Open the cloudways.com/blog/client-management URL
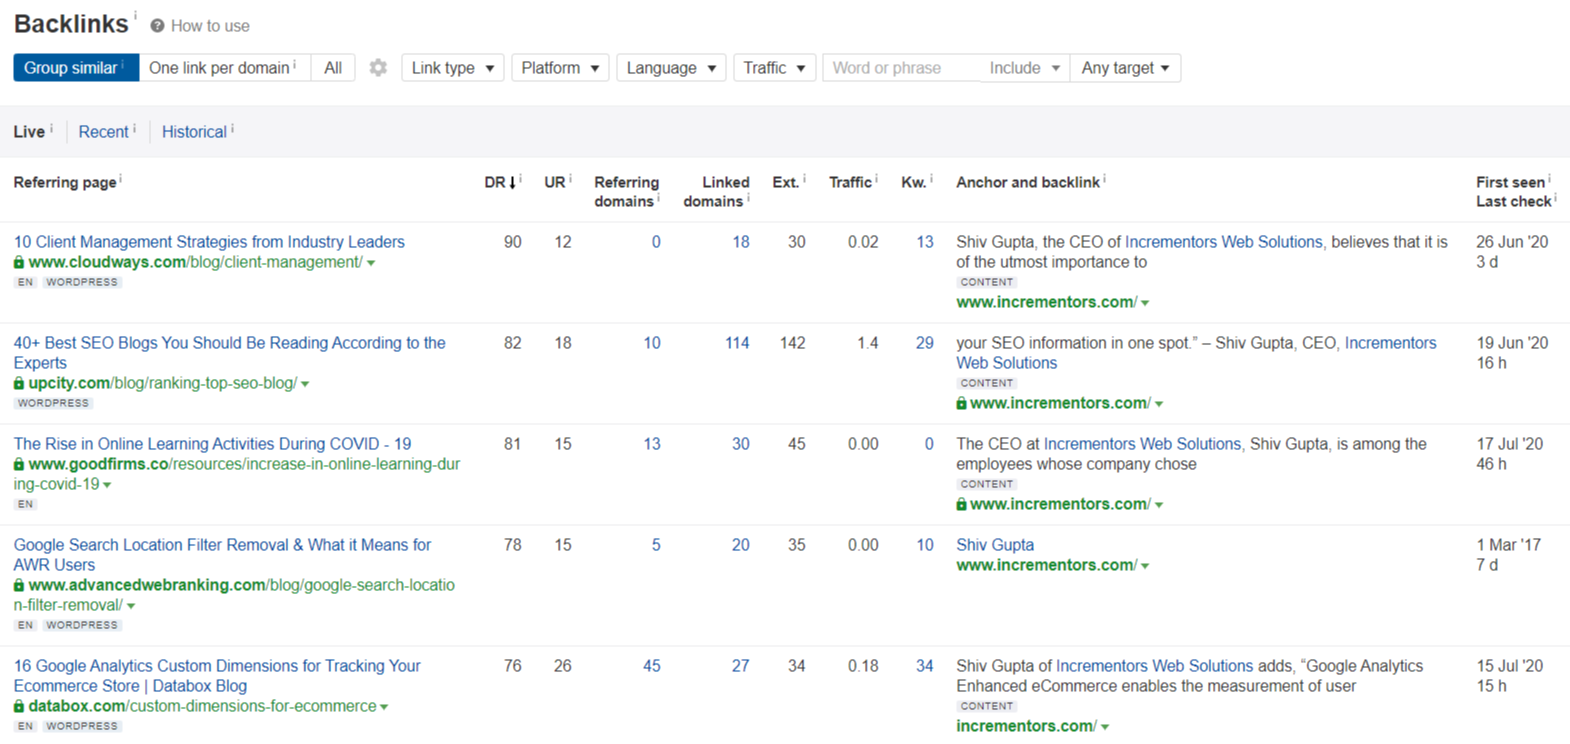The height and width of the screenshot is (744, 1570). point(195,262)
